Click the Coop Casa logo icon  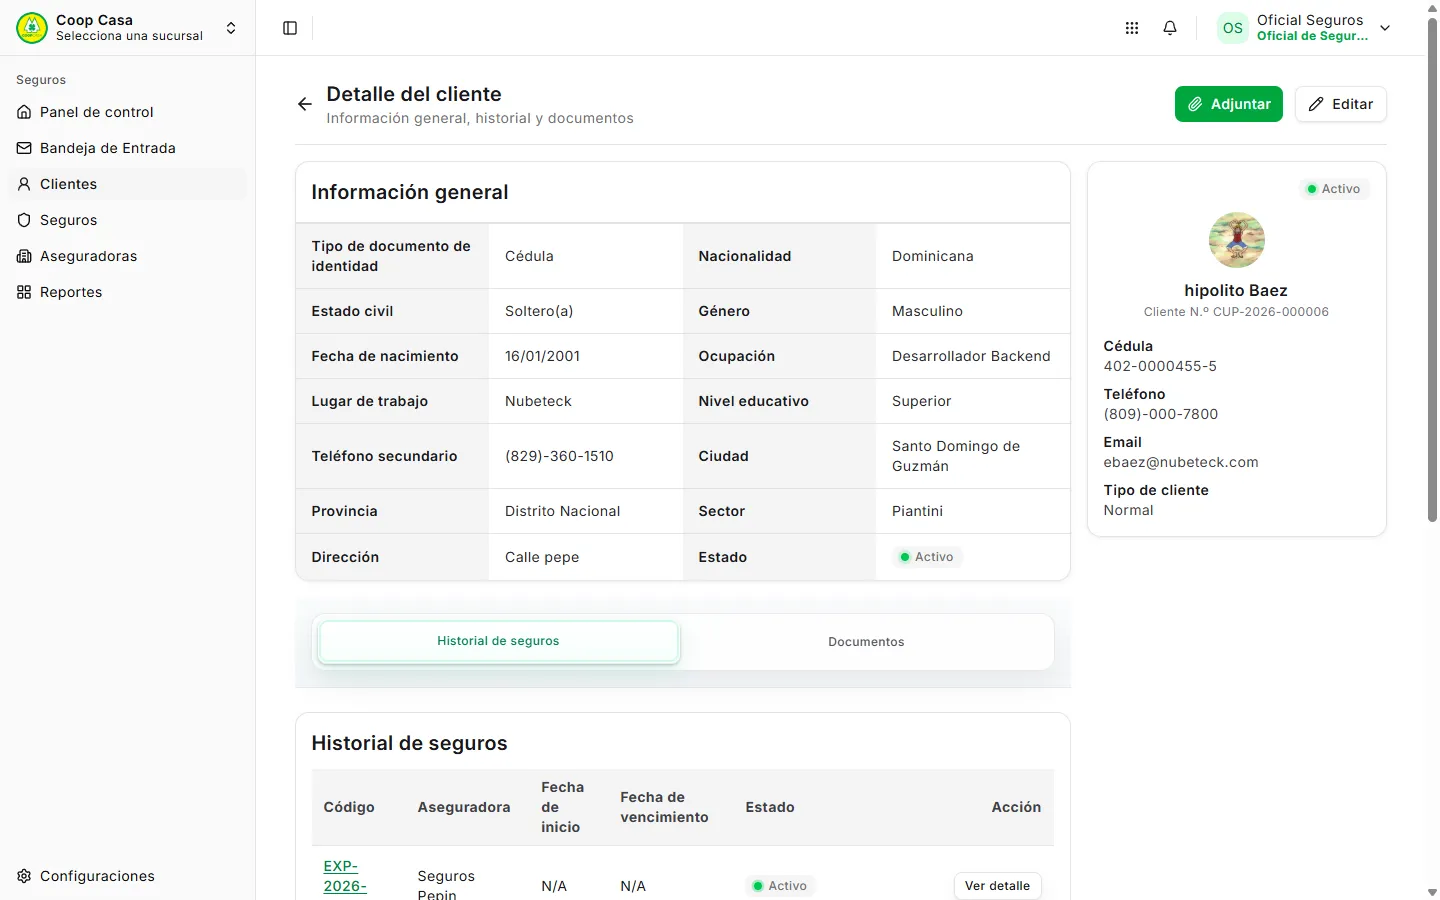pyautogui.click(x=32, y=28)
